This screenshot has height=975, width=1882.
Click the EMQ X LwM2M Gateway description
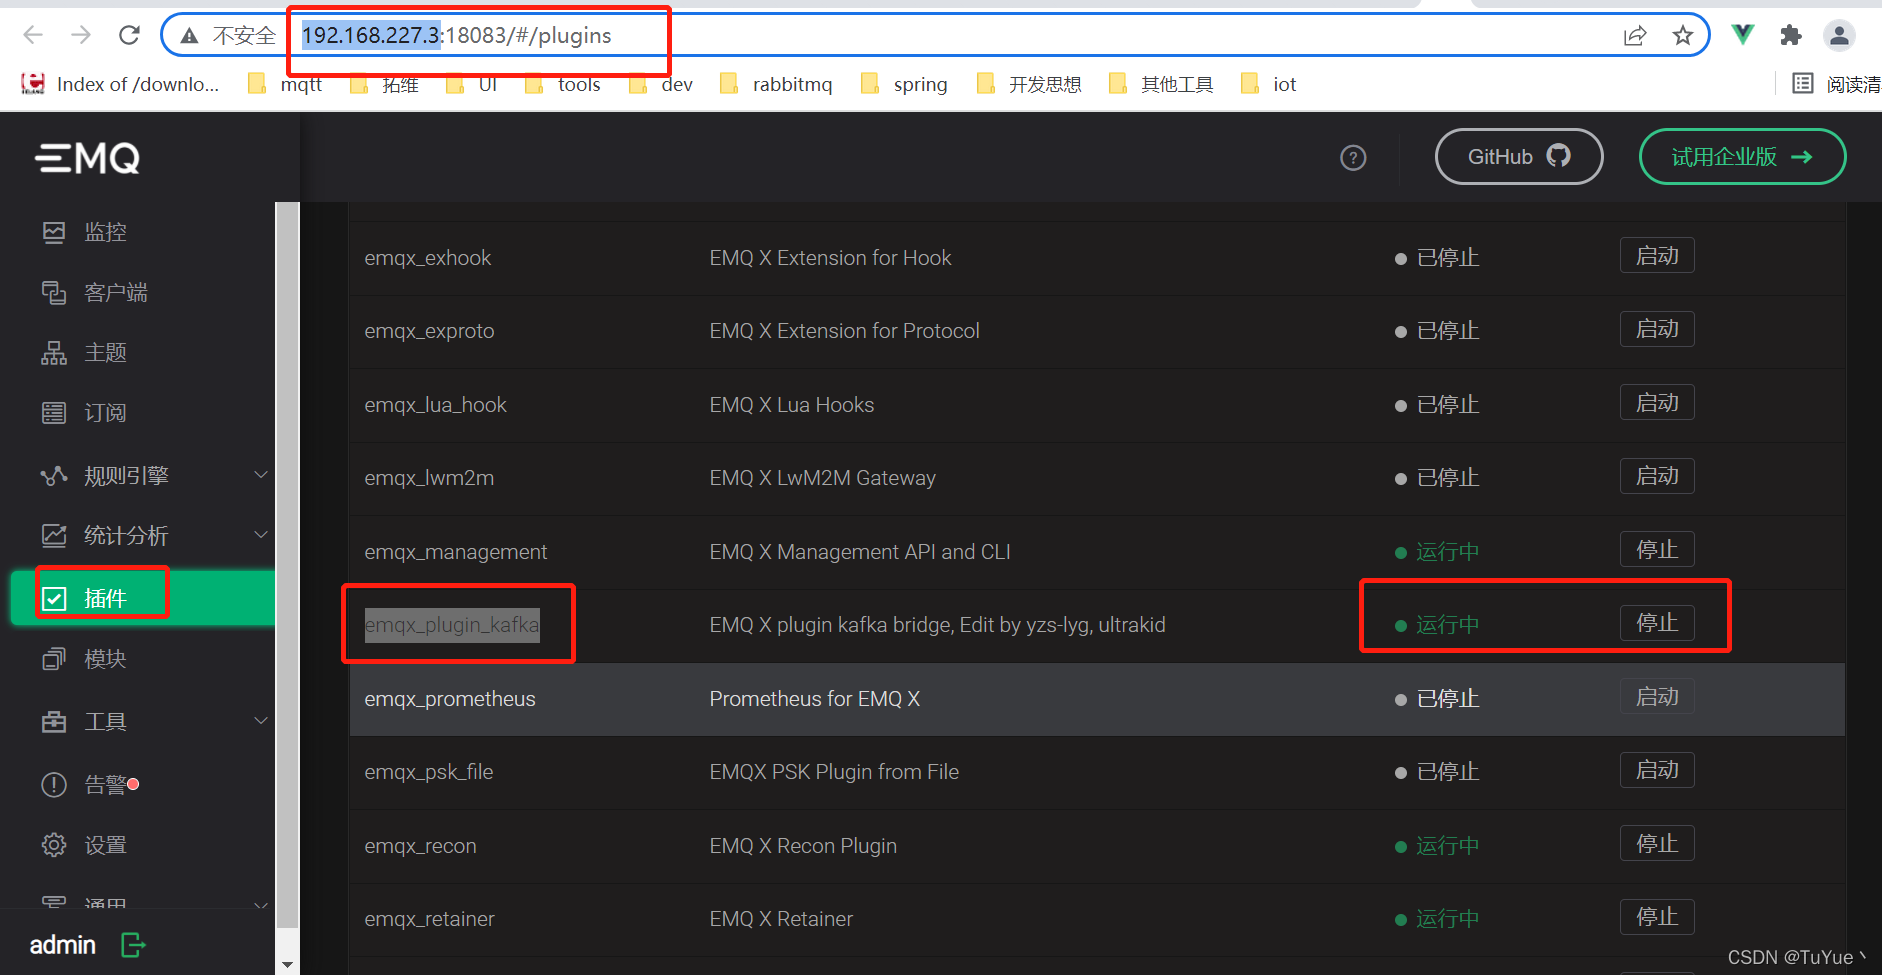[823, 478]
